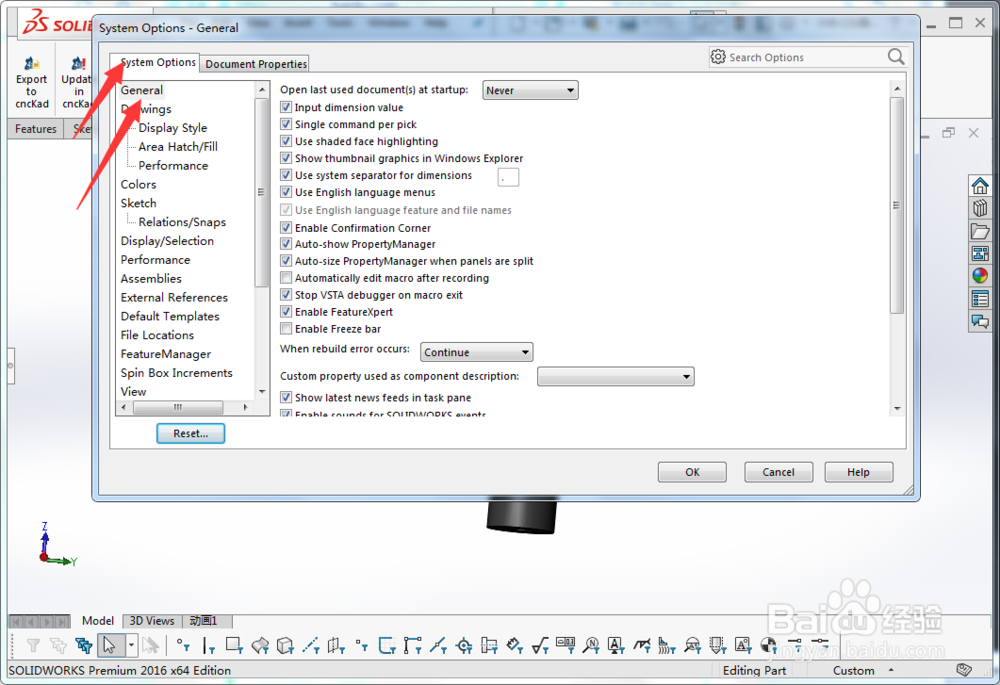Open the Custom property component description dropdown
Screen dimensions: 1000x685
tap(615, 376)
